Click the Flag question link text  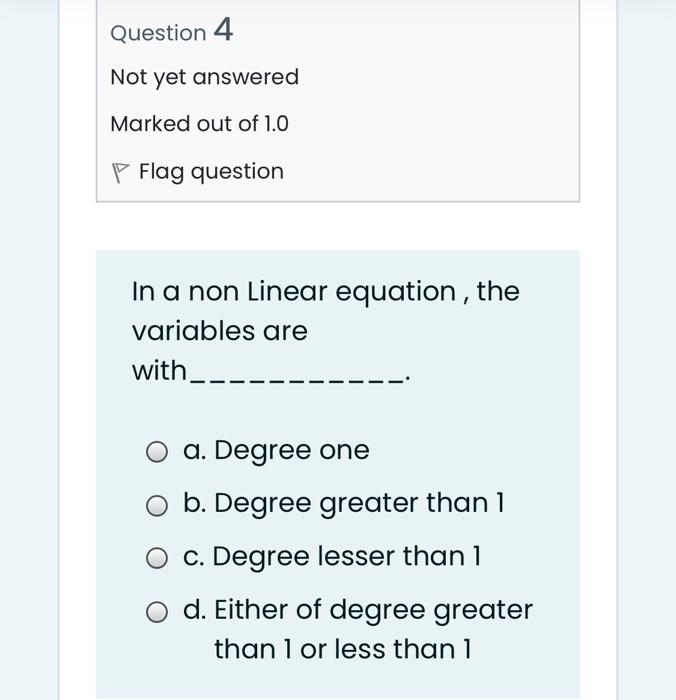[x=211, y=172]
